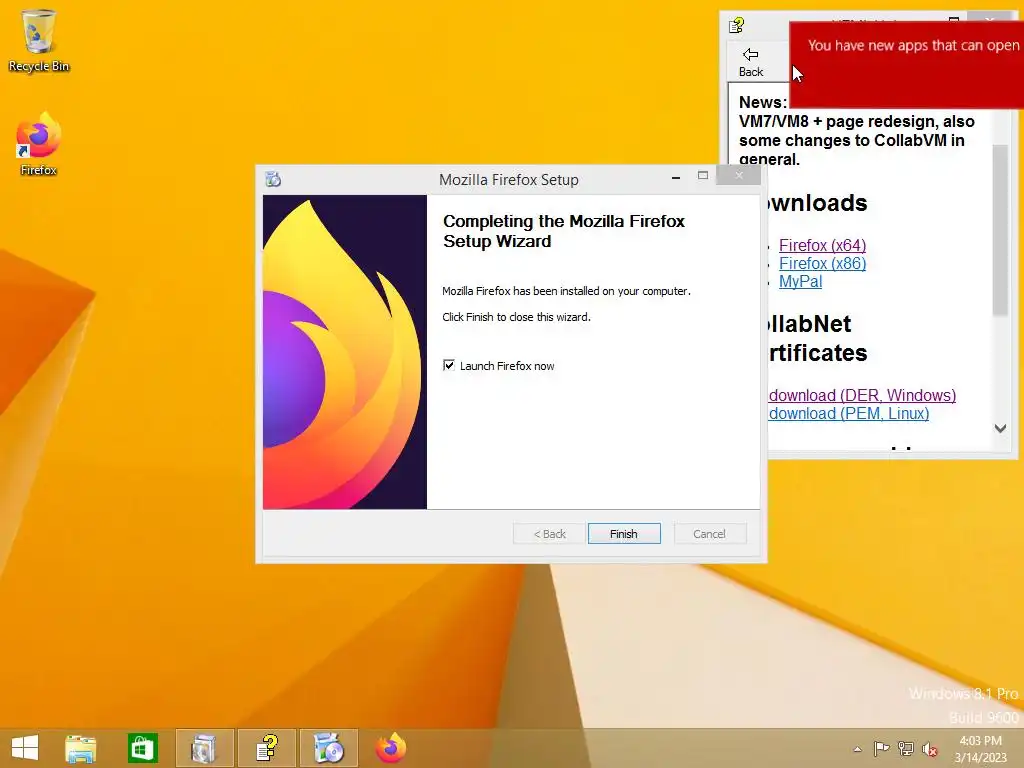This screenshot has width=1024, height=768.
Task: Switch to the HTML help taskbar item
Action: [x=266, y=748]
